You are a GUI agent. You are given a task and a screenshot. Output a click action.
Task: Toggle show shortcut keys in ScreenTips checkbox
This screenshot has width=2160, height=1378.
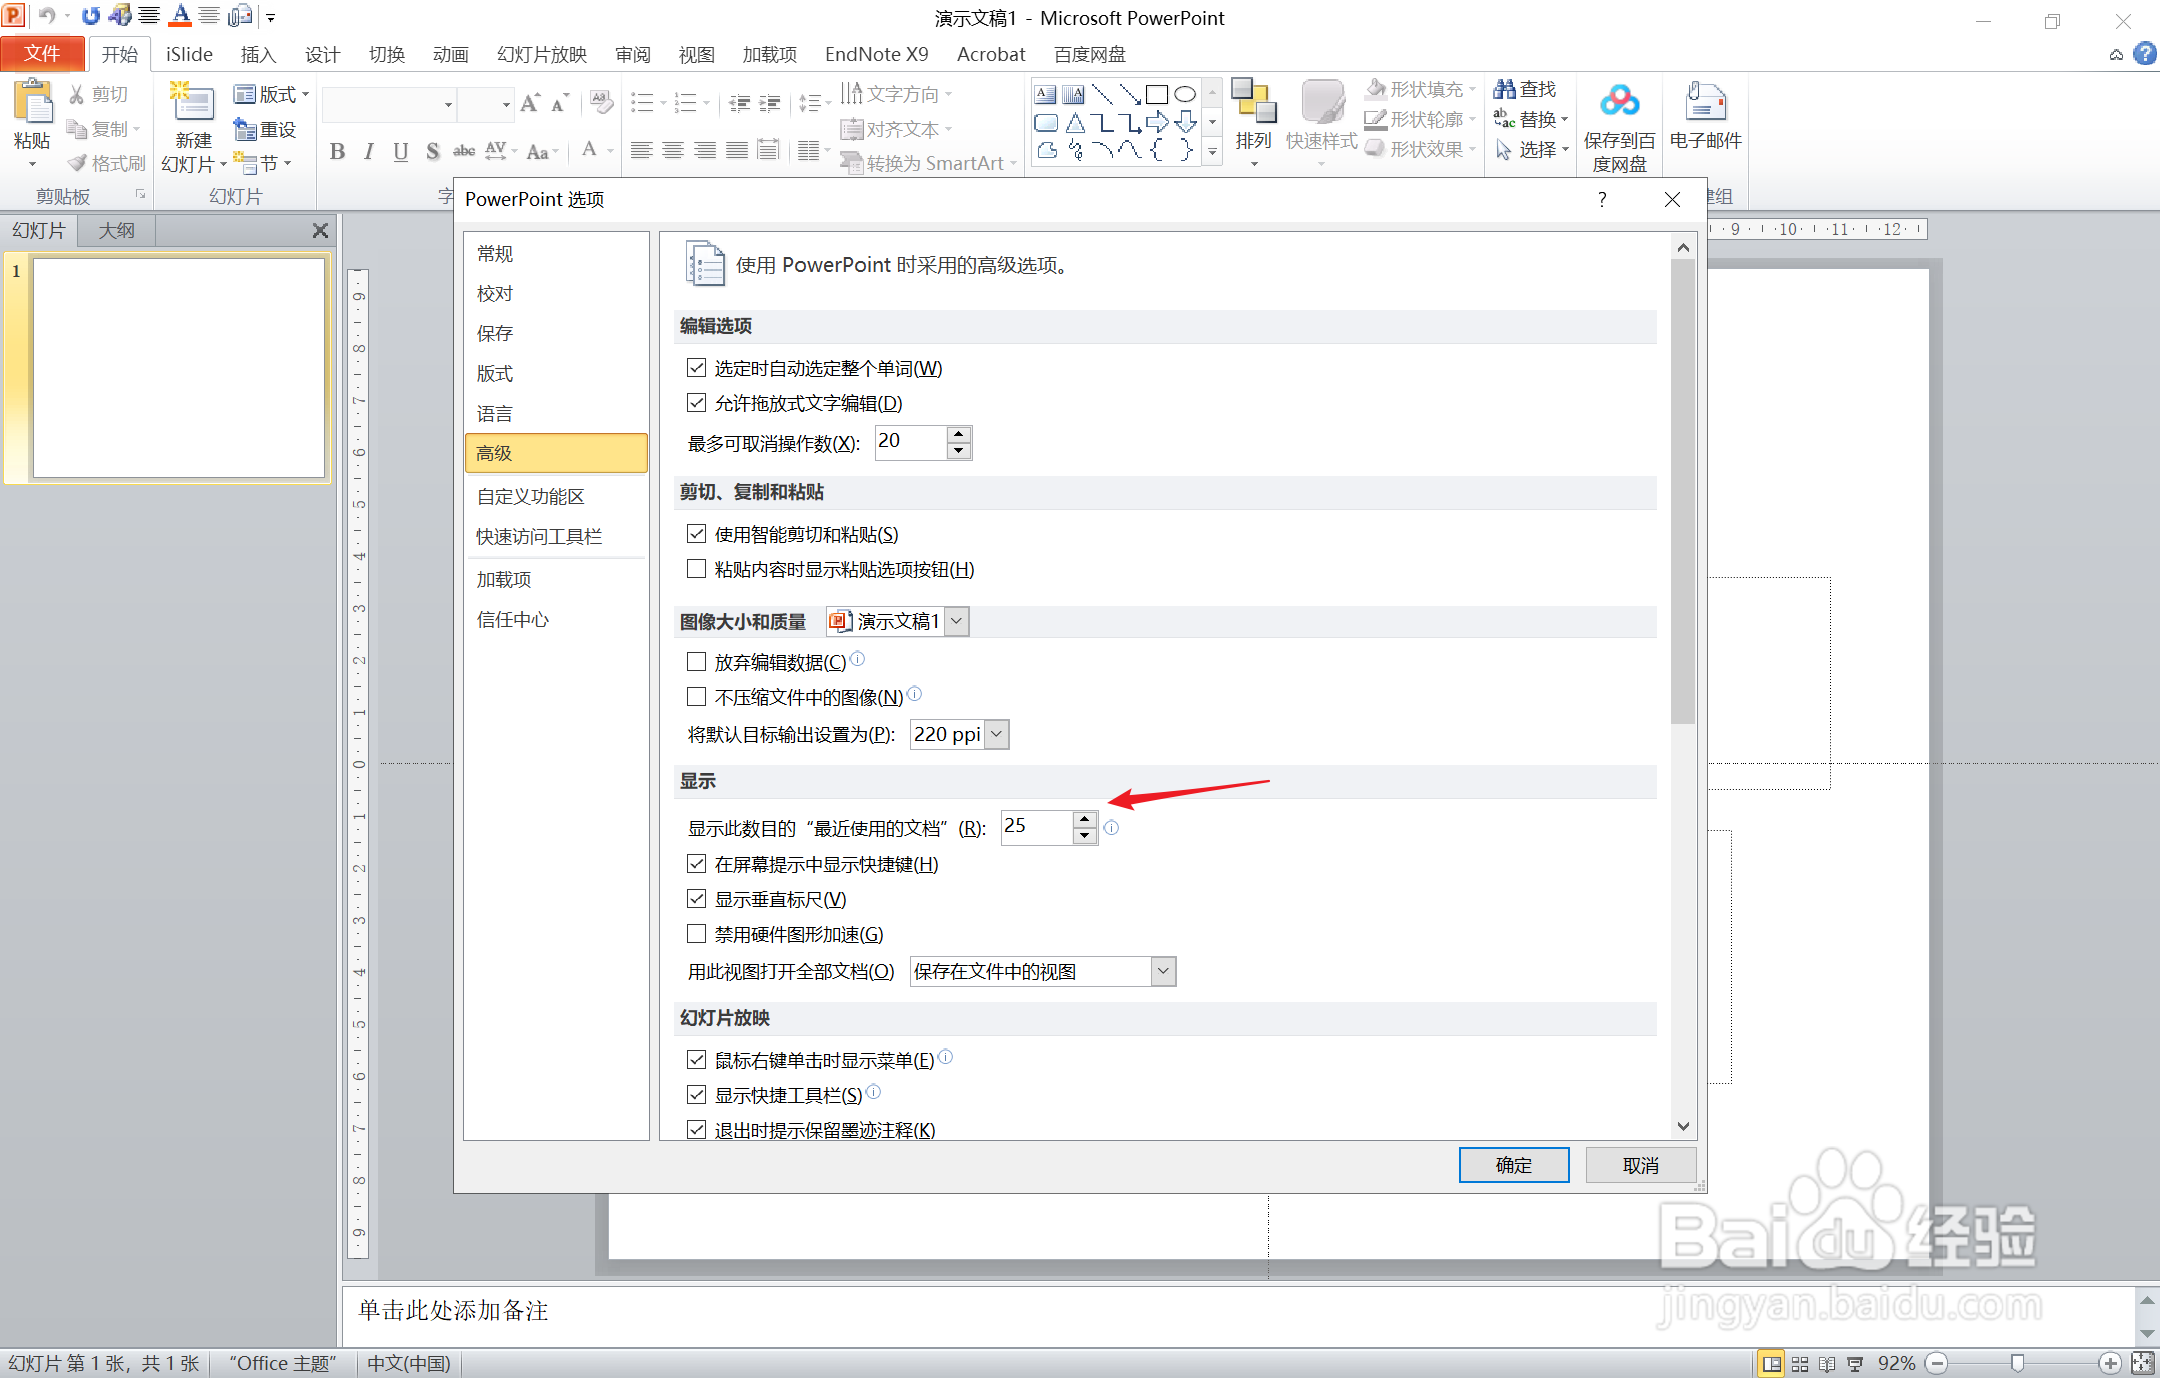click(697, 864)
